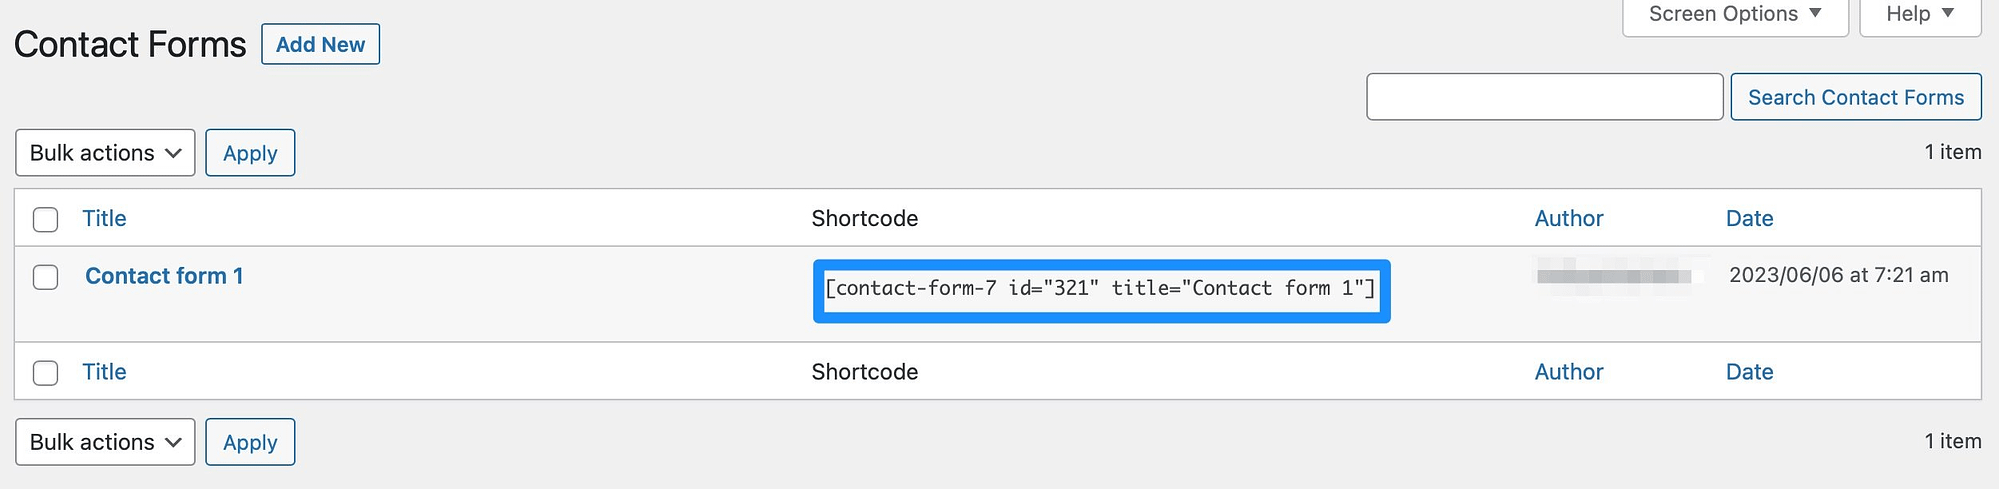Check the select-all box in the table footer

[46, 373]
